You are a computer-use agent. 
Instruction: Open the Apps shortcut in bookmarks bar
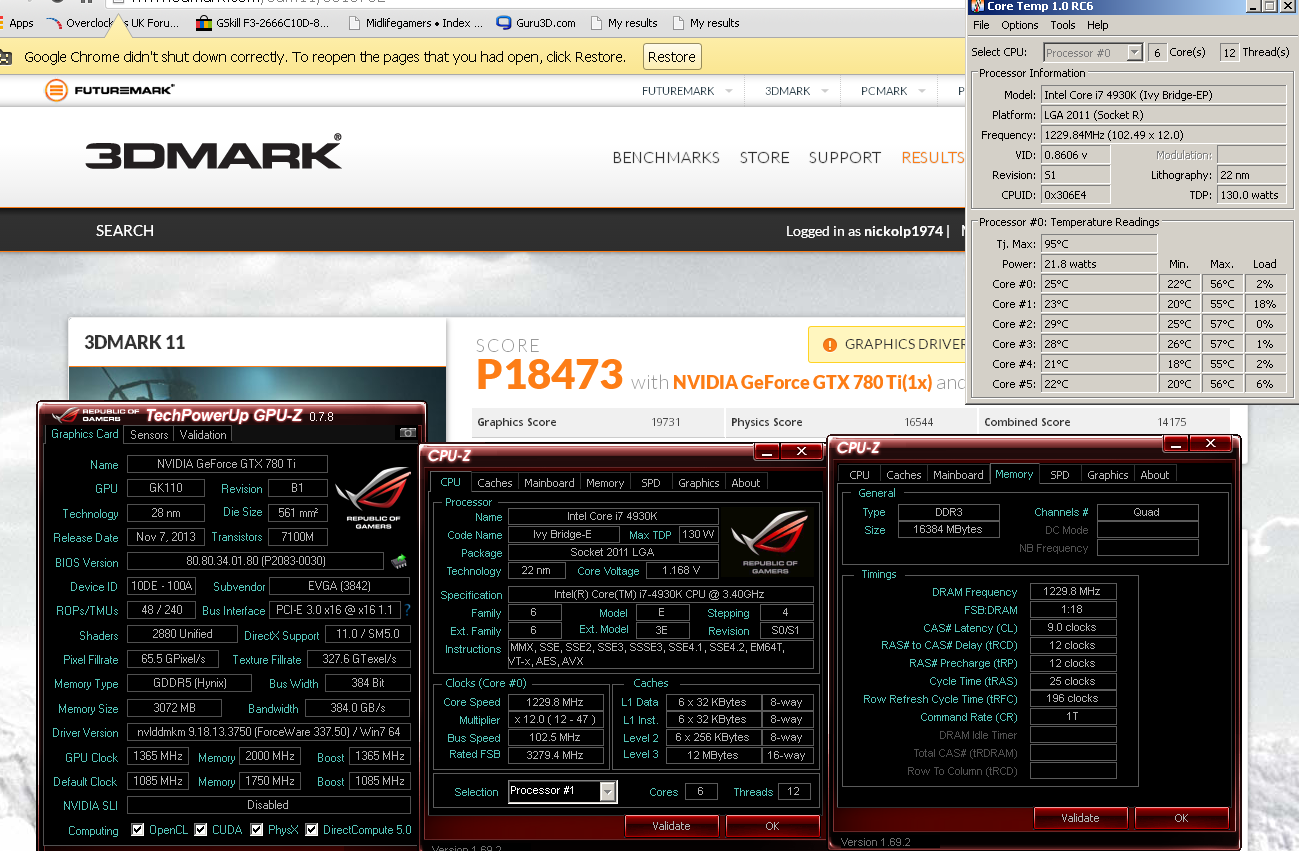tap(17, 23)
